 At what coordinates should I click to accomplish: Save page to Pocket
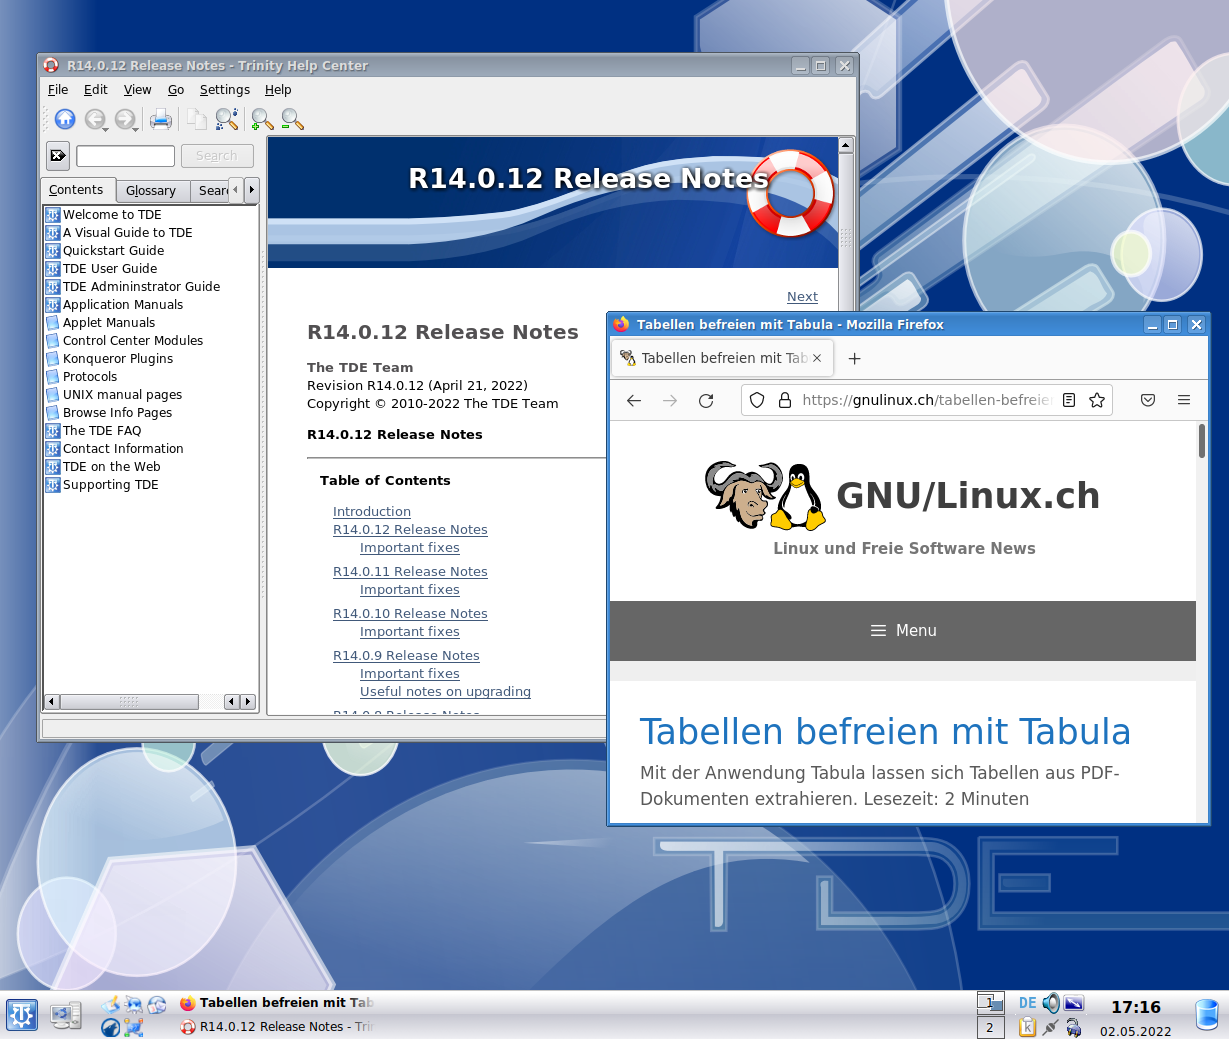(x=1148, y=400)
